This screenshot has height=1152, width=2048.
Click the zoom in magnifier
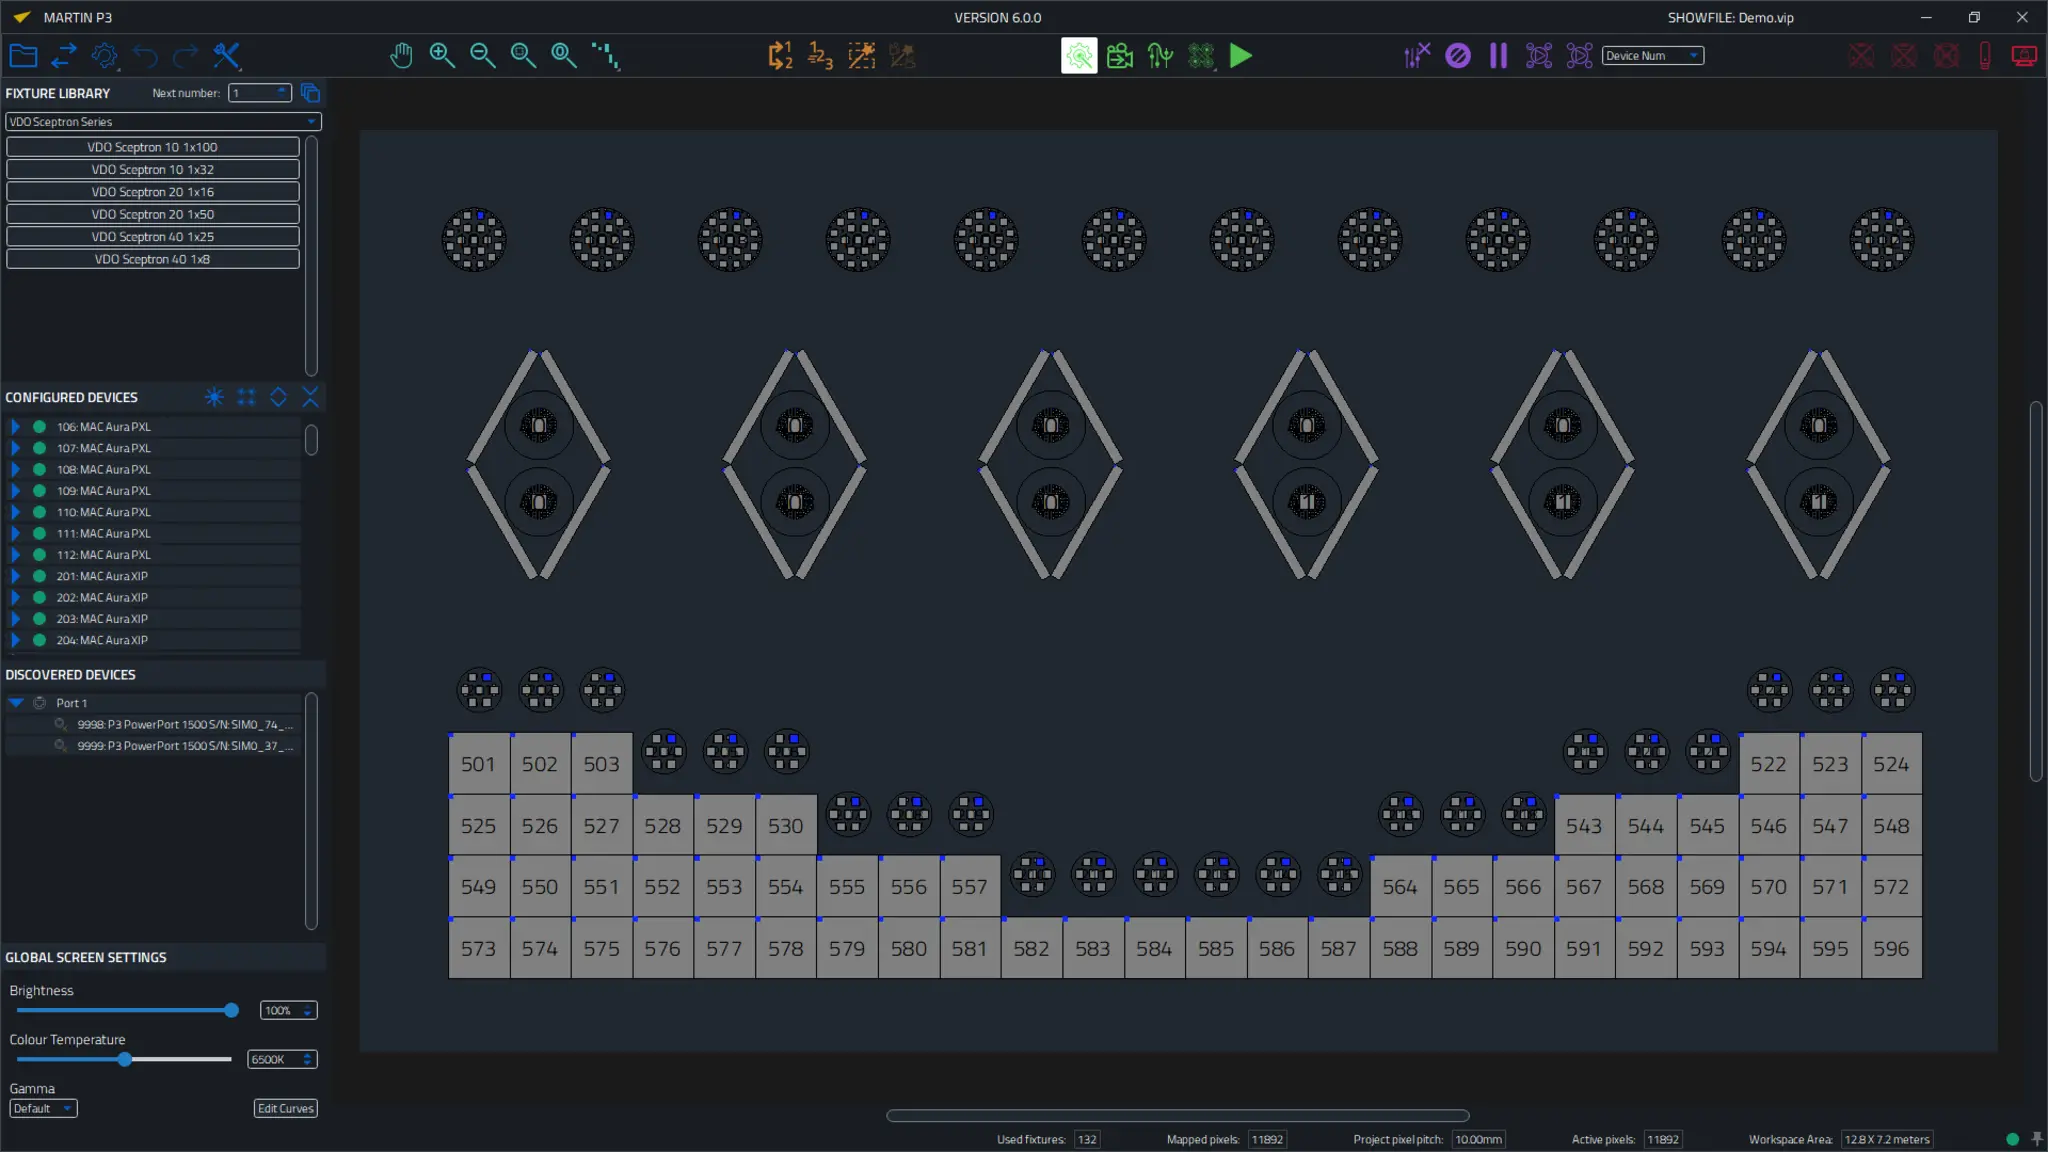442,56
